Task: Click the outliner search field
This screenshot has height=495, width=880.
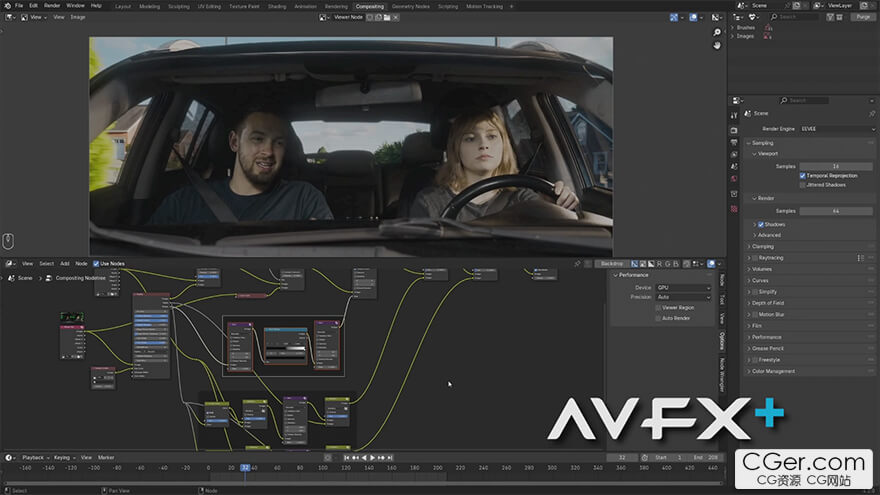Action: [x=794, y=17]
